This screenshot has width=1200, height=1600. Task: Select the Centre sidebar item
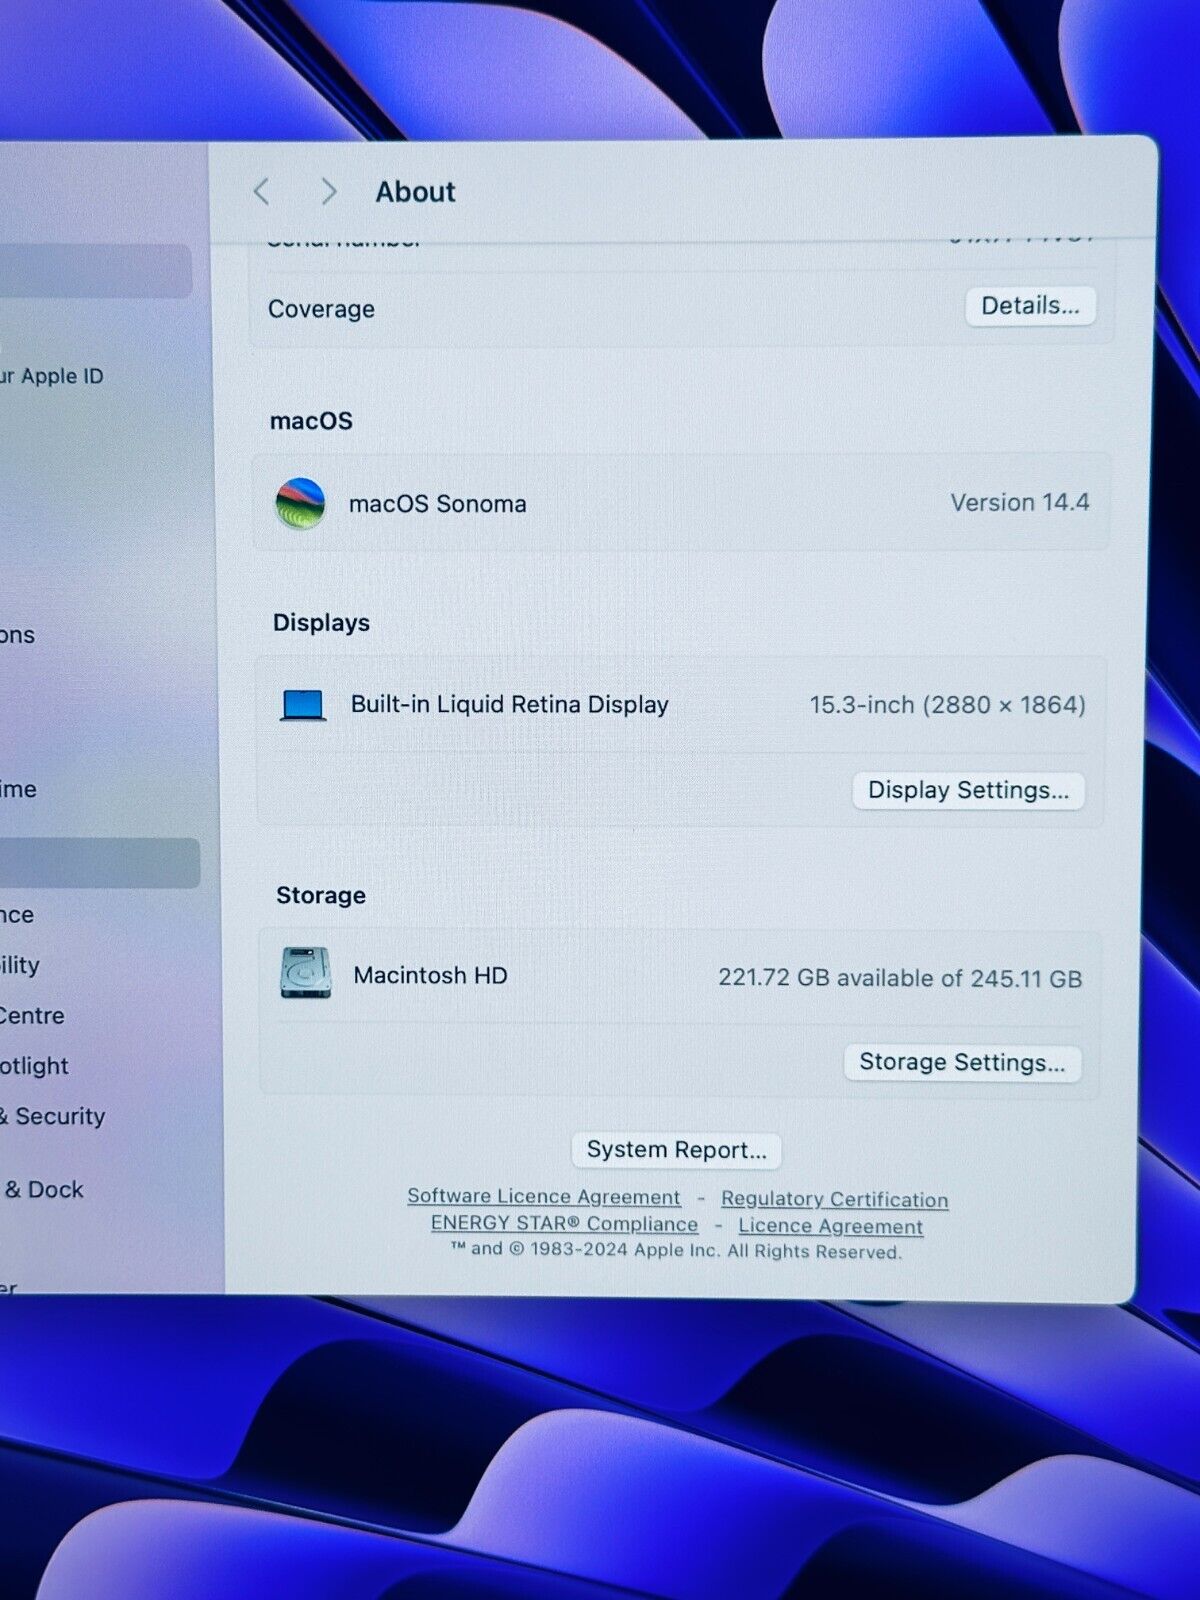point(32,1016)
